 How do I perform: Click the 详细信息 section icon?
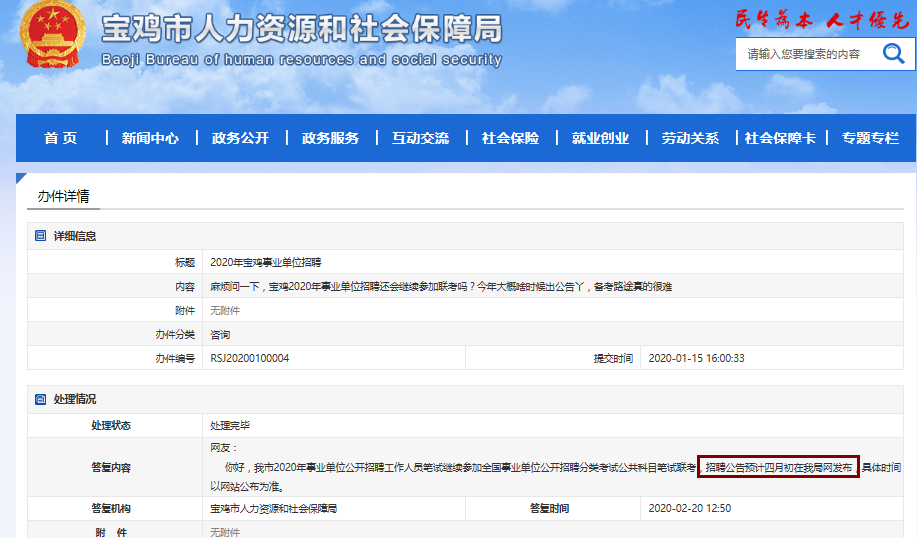point(40,236)
